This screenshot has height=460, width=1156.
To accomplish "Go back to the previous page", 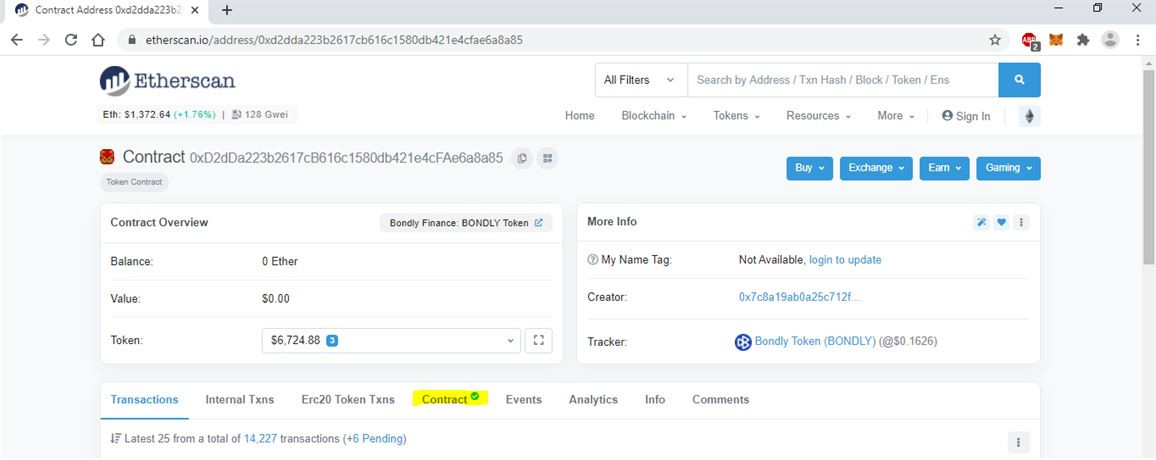I will click(x=17, y=40).
